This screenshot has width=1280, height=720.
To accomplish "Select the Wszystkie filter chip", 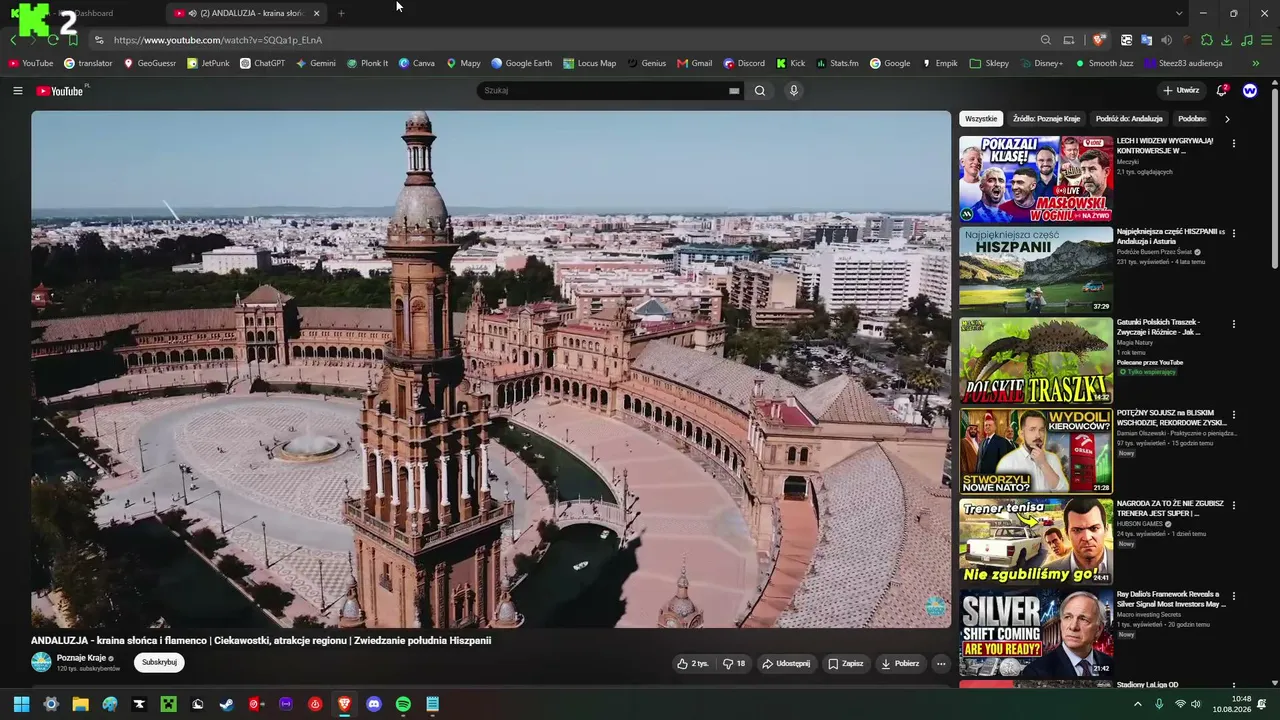I will point(981,119).
